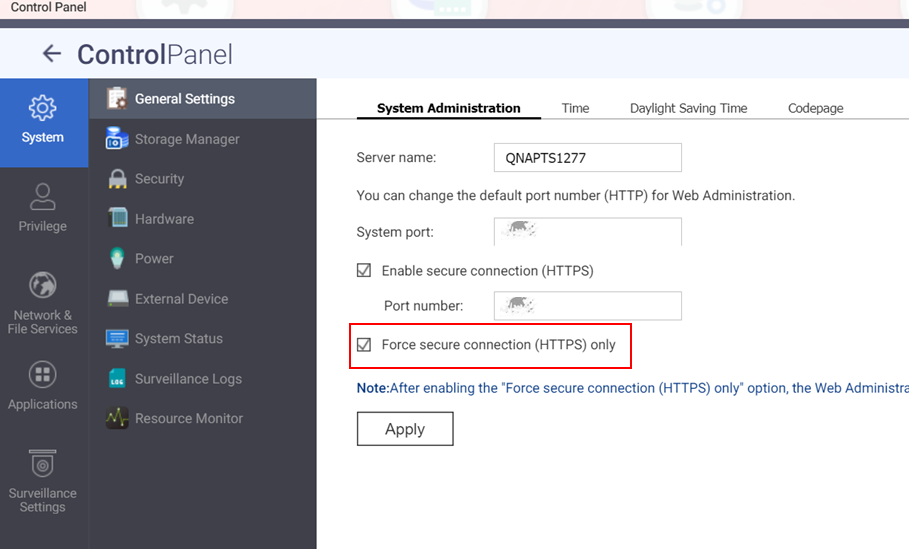Open the System gear category
The height and width of the screenshot is (549, 909).
[x=43, y=120]
